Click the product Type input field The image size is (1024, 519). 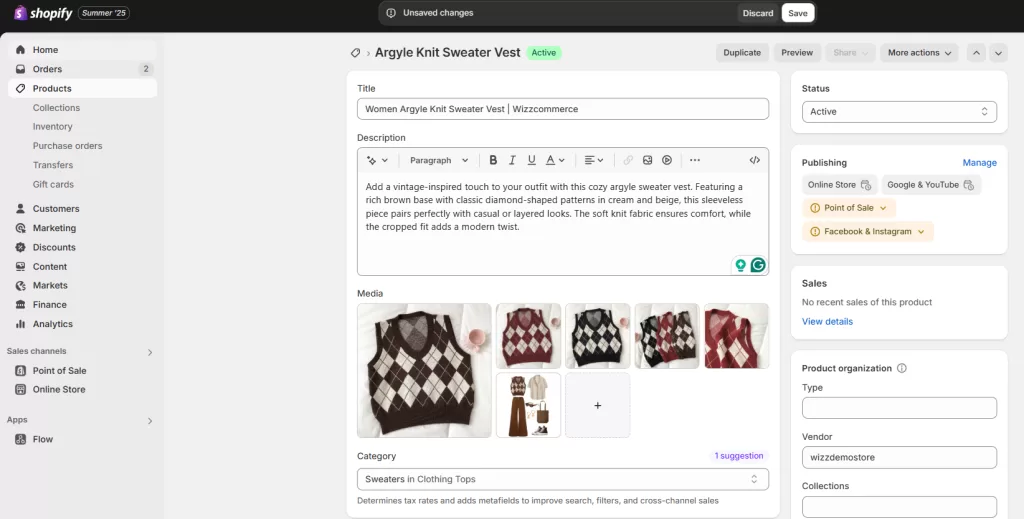coord(899,408)
